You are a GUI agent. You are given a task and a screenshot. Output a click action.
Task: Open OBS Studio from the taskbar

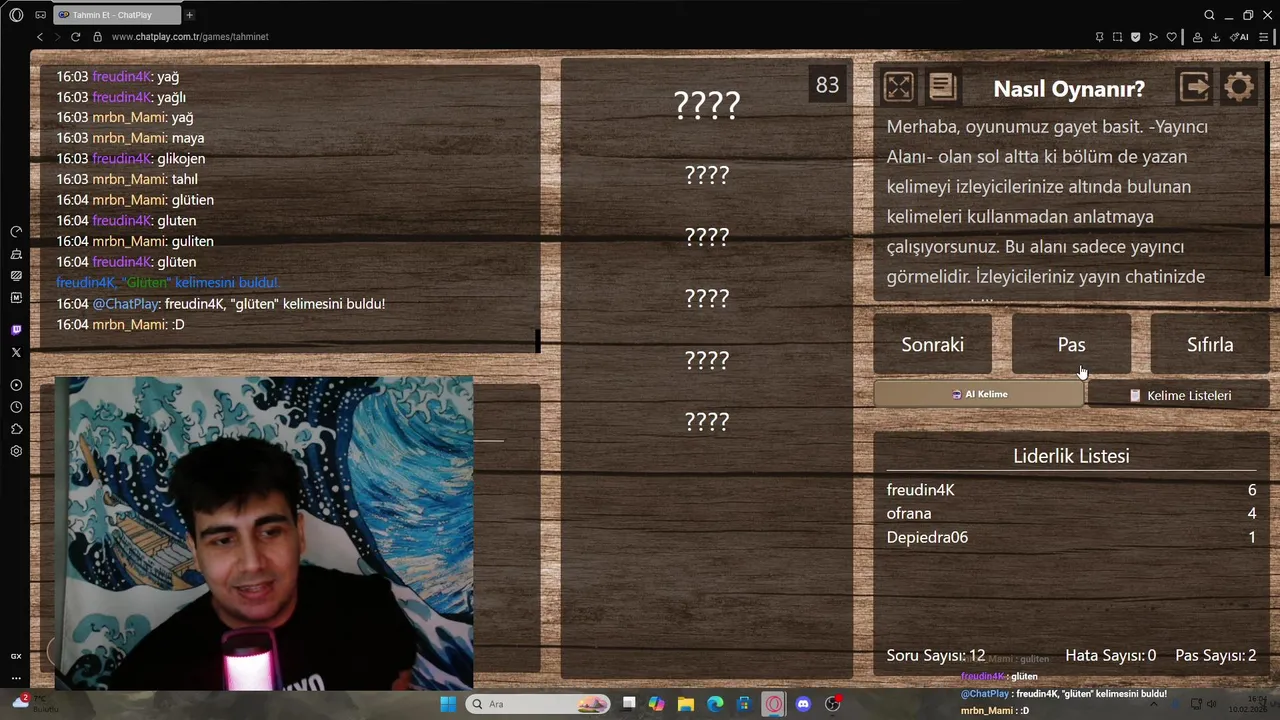click(832, 704)
